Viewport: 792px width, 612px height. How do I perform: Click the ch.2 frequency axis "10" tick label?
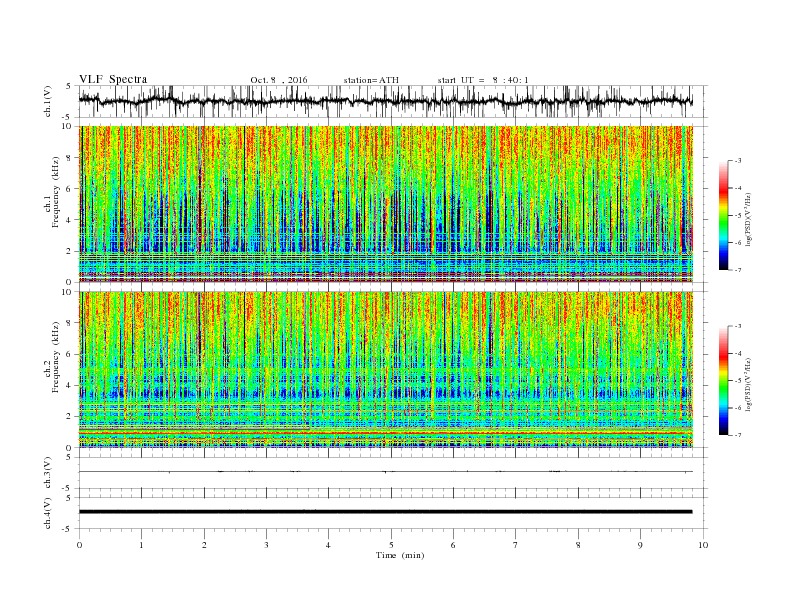coord(68,292)
